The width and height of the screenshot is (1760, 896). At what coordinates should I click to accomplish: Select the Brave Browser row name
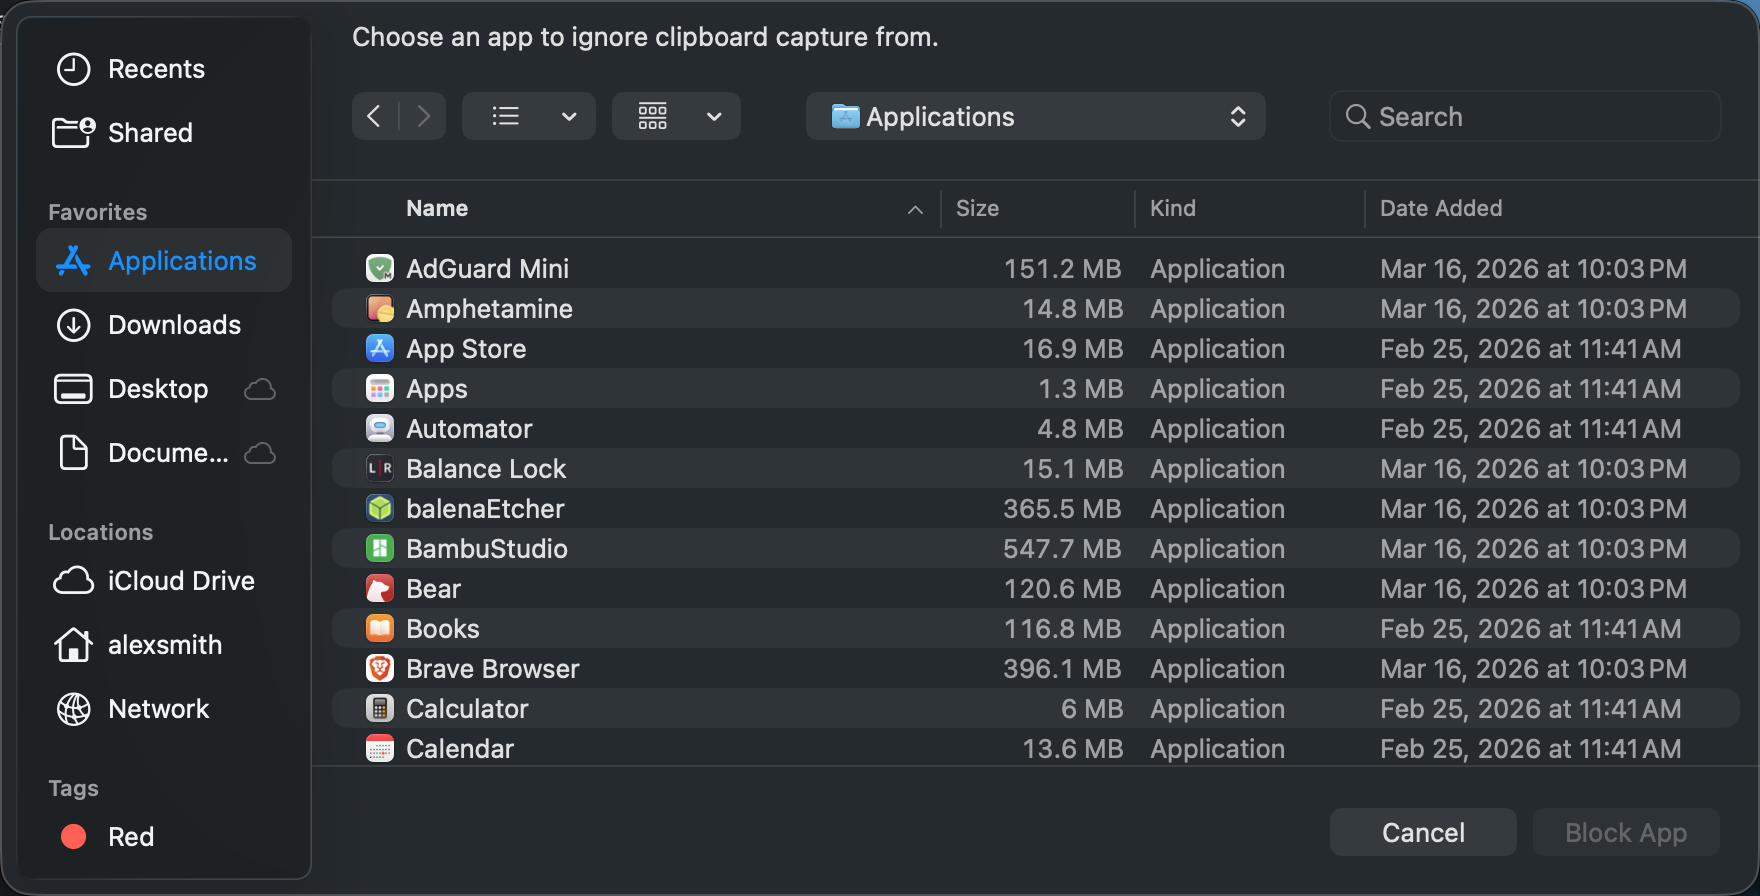click(x=493, y=668)
